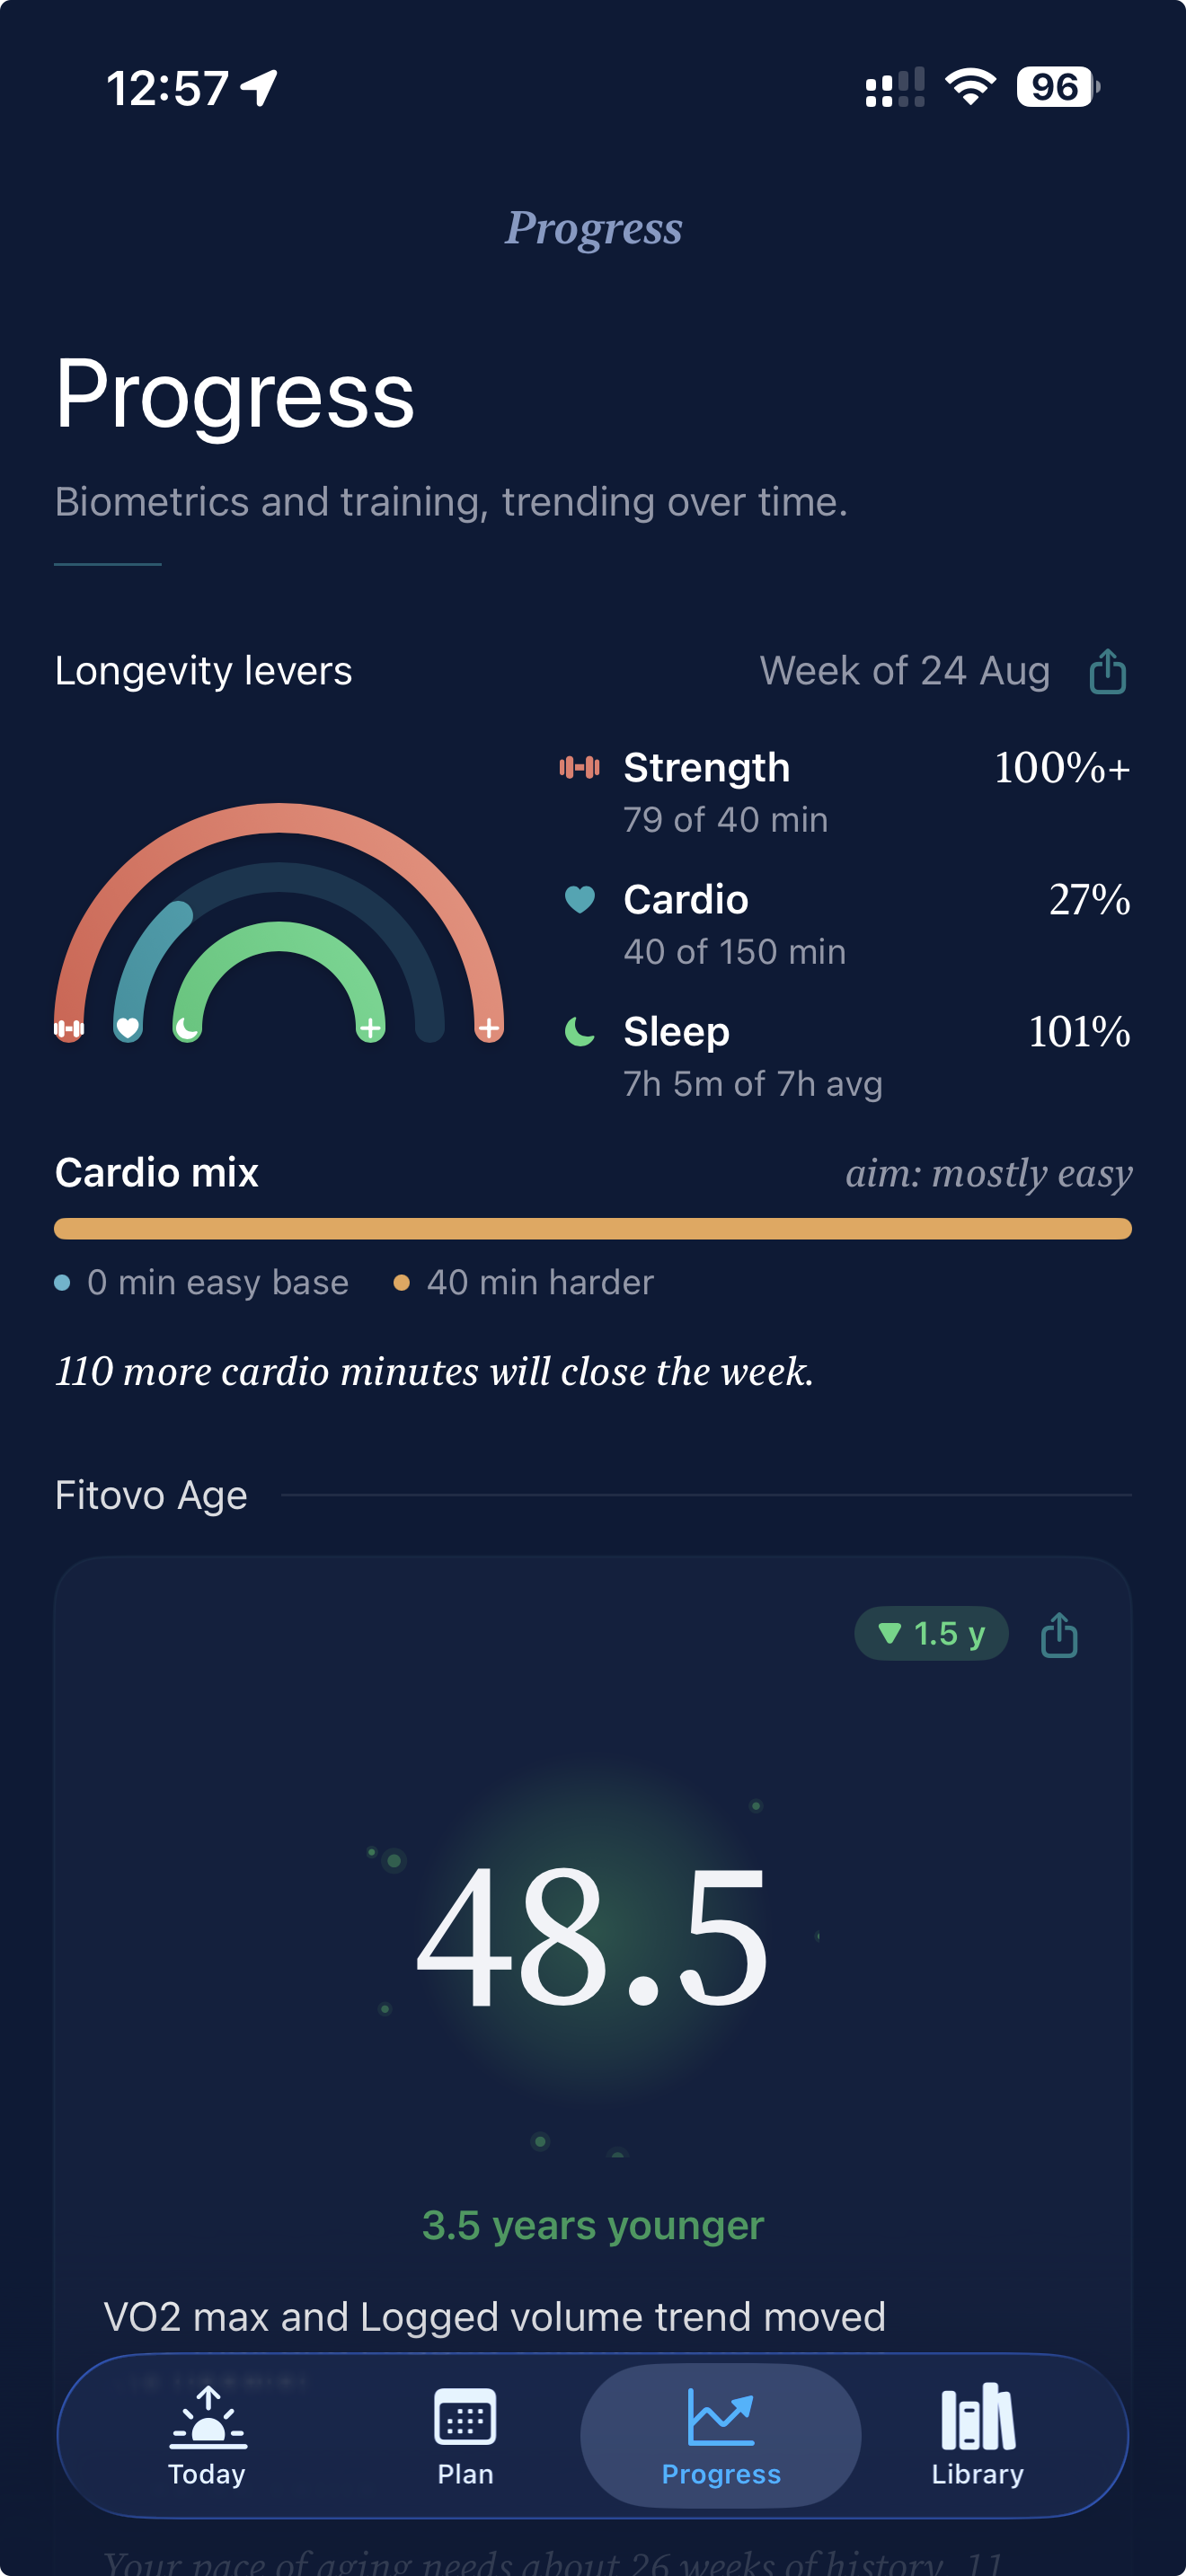Tap the heart marker on cardio arc
Image resolution: width=1186 pixels, height=2576 pixels.
128,1028
